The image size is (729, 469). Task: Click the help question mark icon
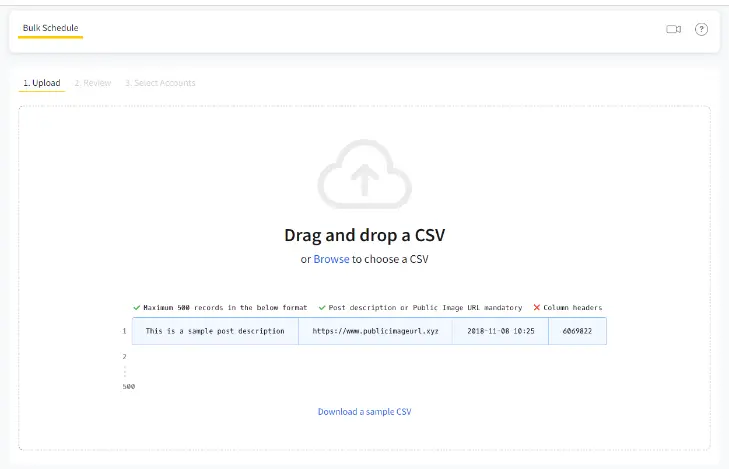(701, 30)
